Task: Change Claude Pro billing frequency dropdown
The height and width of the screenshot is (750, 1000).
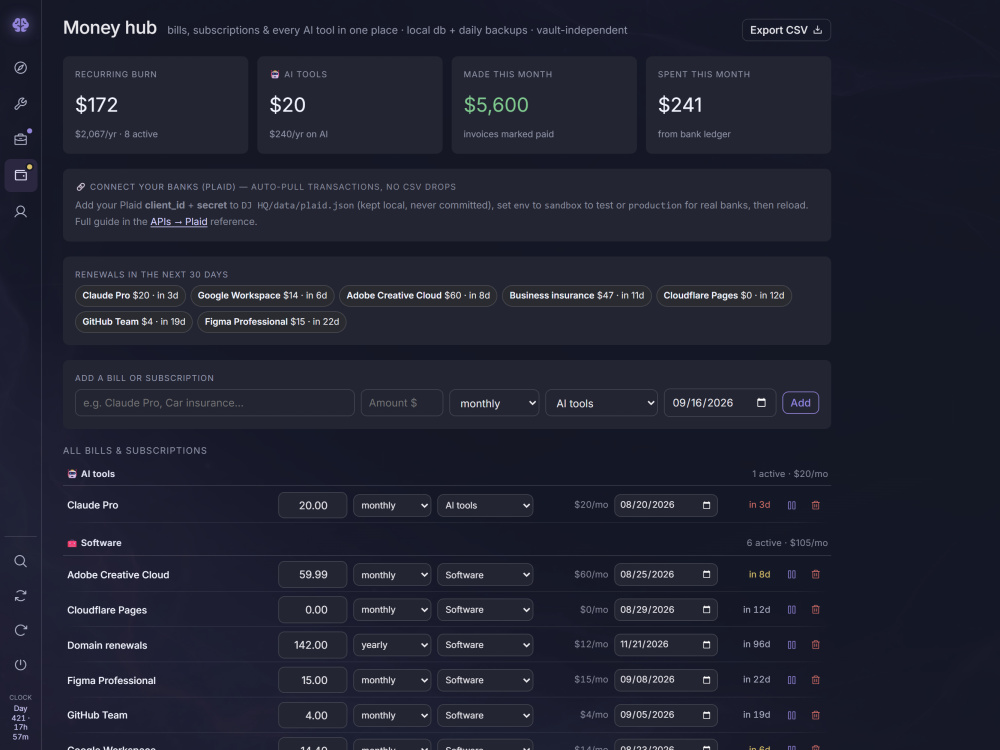Action: pos(392,505)
